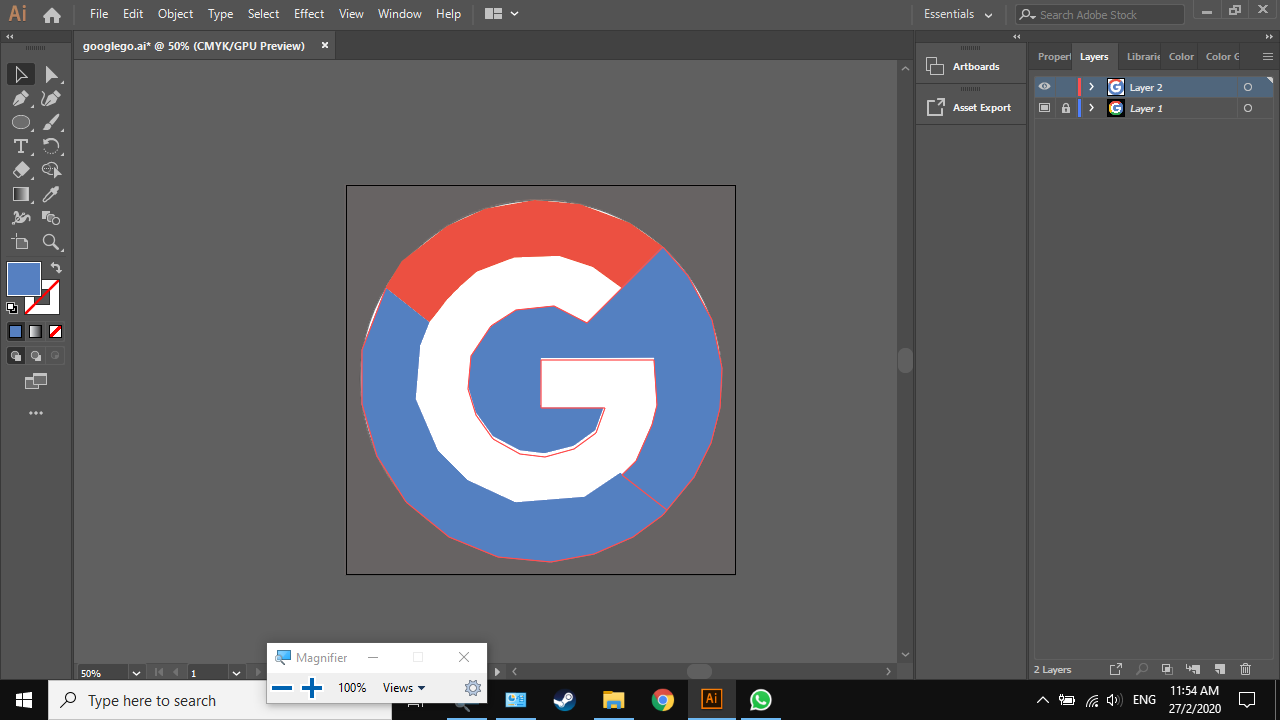
Task: Toggle Layer 1 visibility box
Action: [x=1044, y=108]
